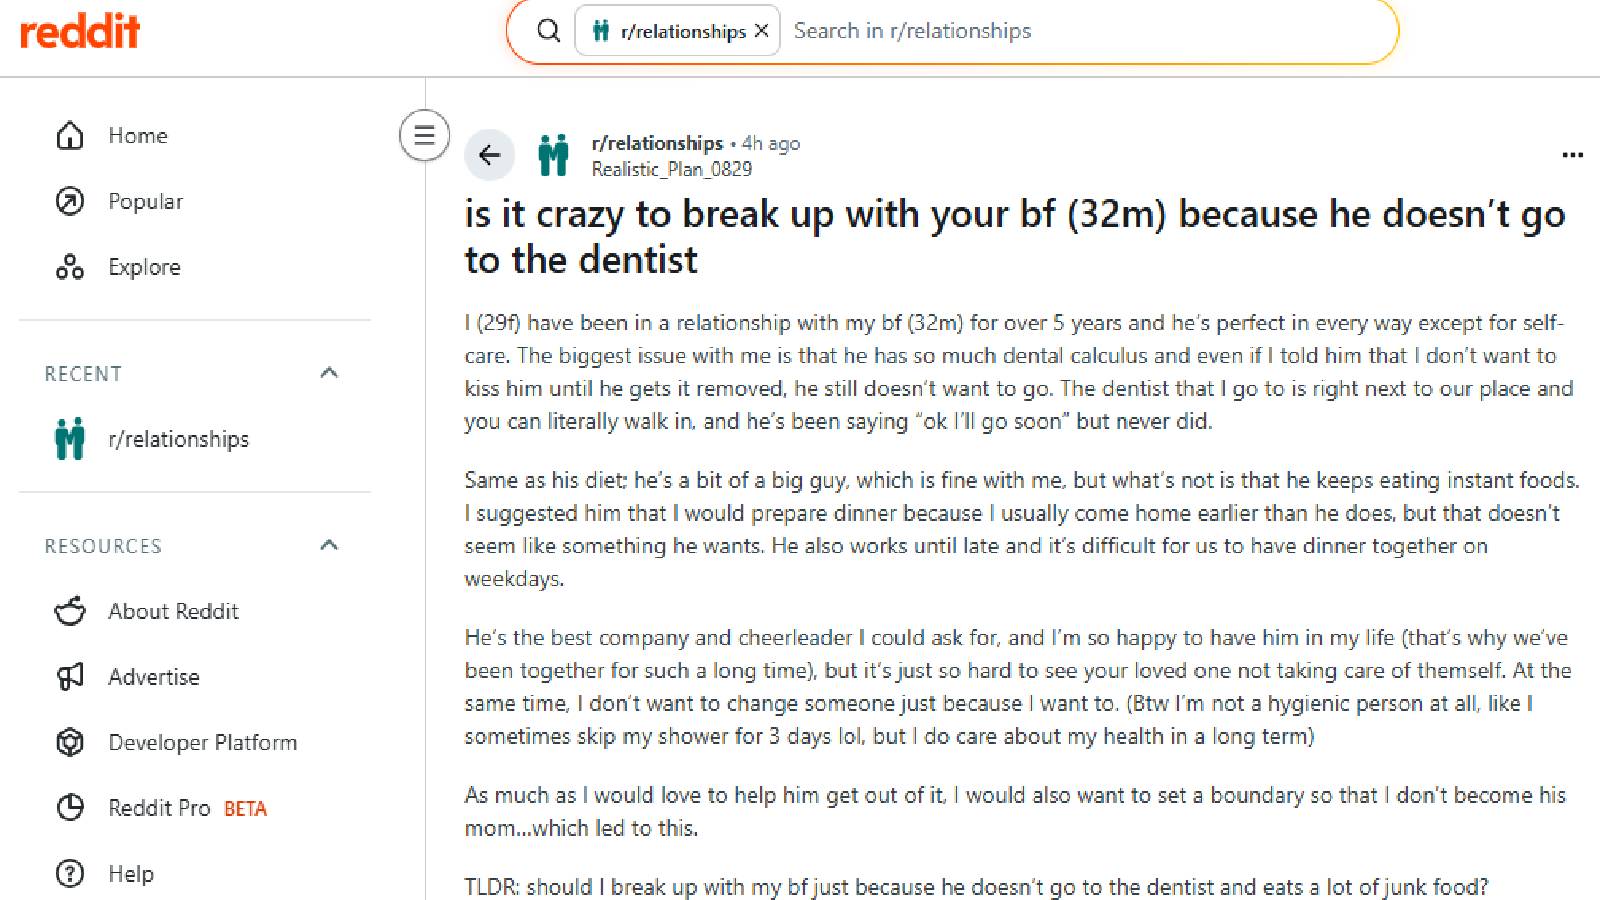Click the About Reddit icon
1600x900 pixels.
pyautogui.click(x=70, y=611)
